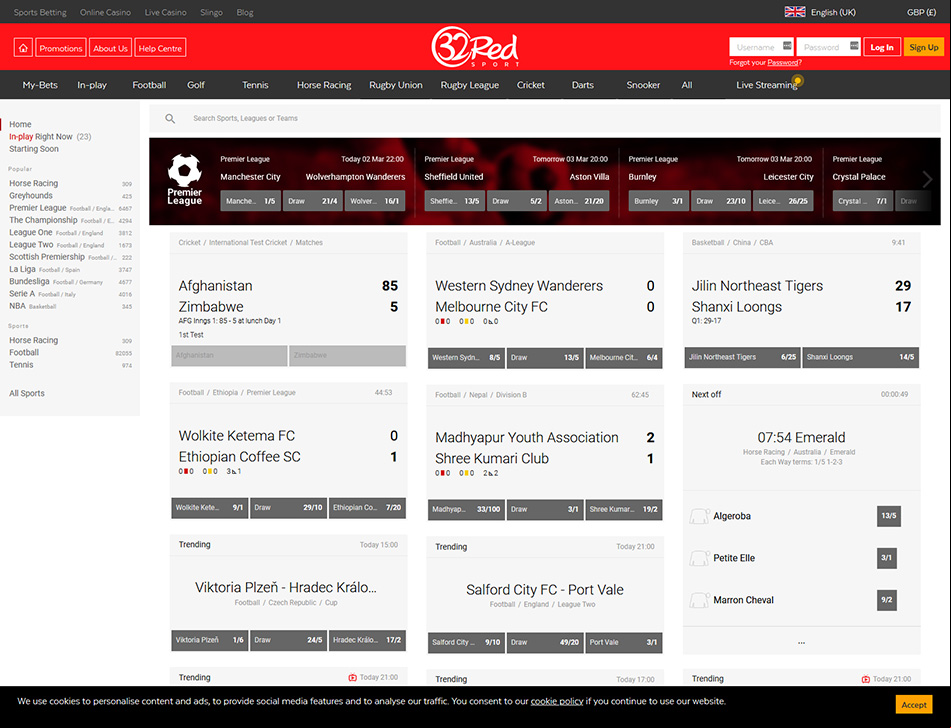Screen dimensions: 951x728
Task: Select Madhyapur odds 33/100
Action: coord(466,510)
